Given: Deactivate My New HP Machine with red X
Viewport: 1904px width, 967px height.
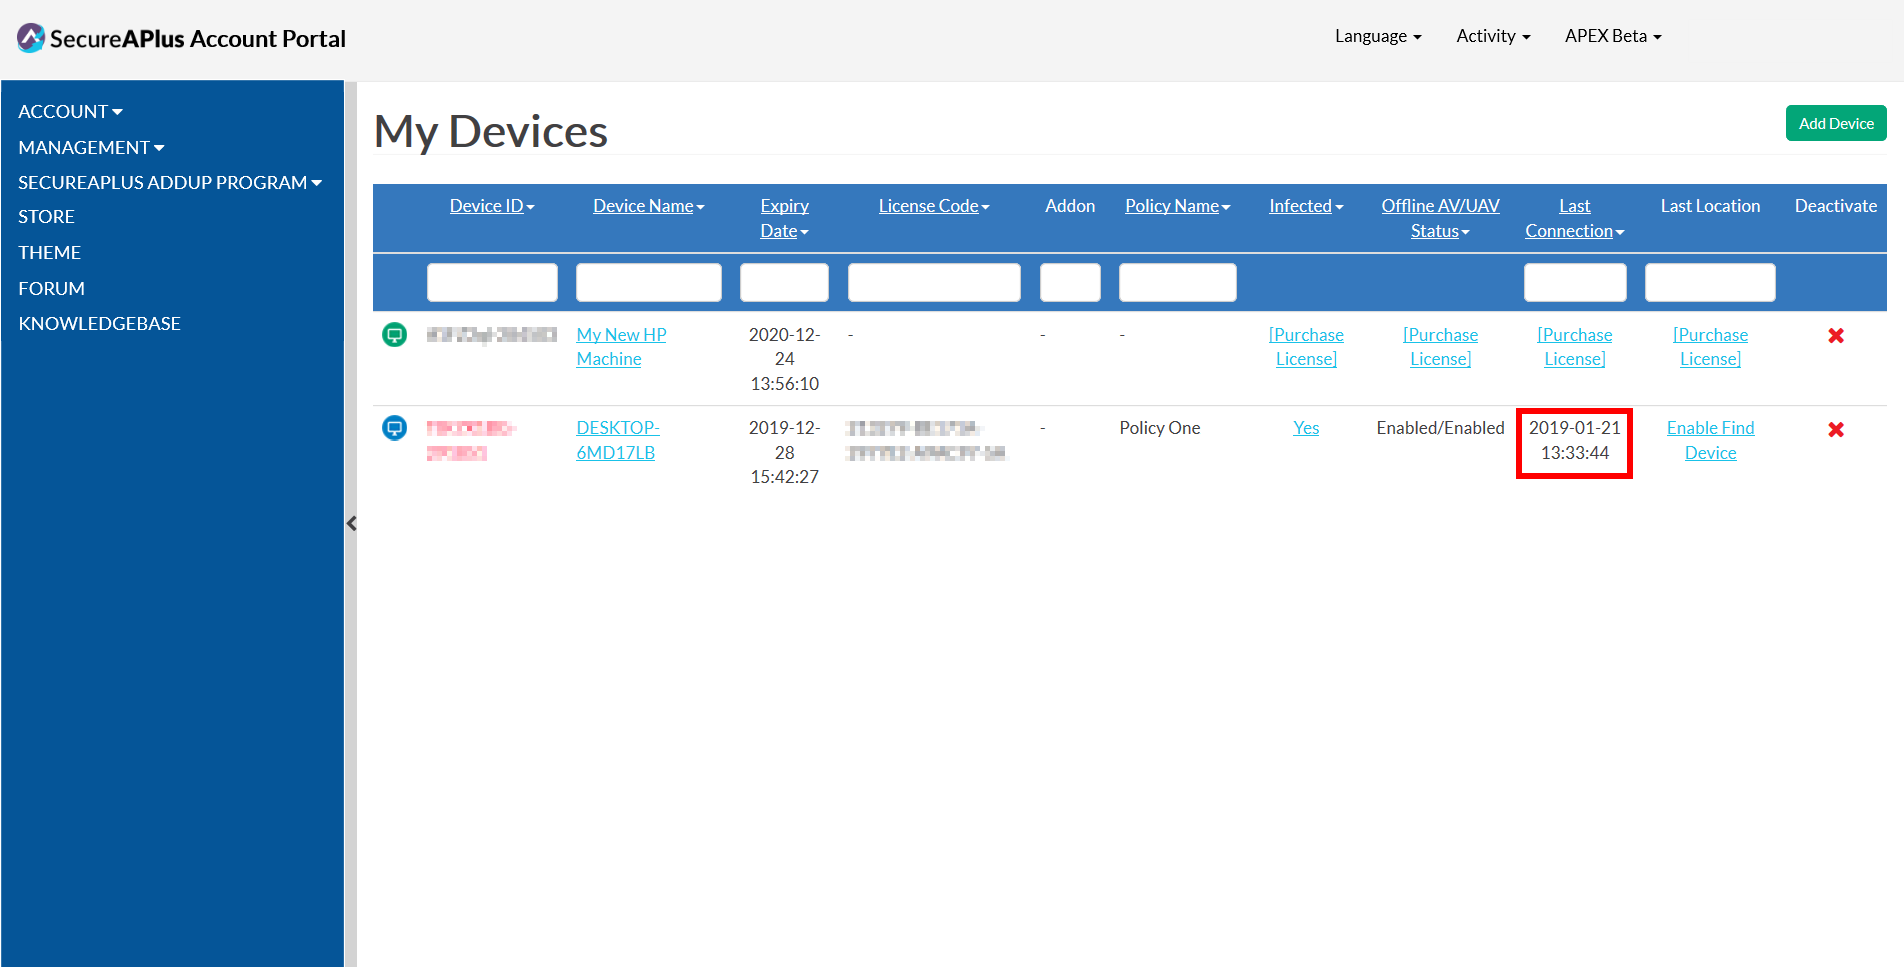Looking at the screenshot, I should pyautogui.click(x=1836, y=336).
